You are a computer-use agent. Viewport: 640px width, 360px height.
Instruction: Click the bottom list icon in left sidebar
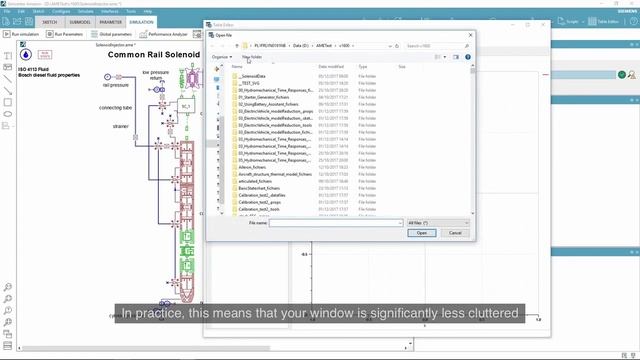click(x=7, y=346)
